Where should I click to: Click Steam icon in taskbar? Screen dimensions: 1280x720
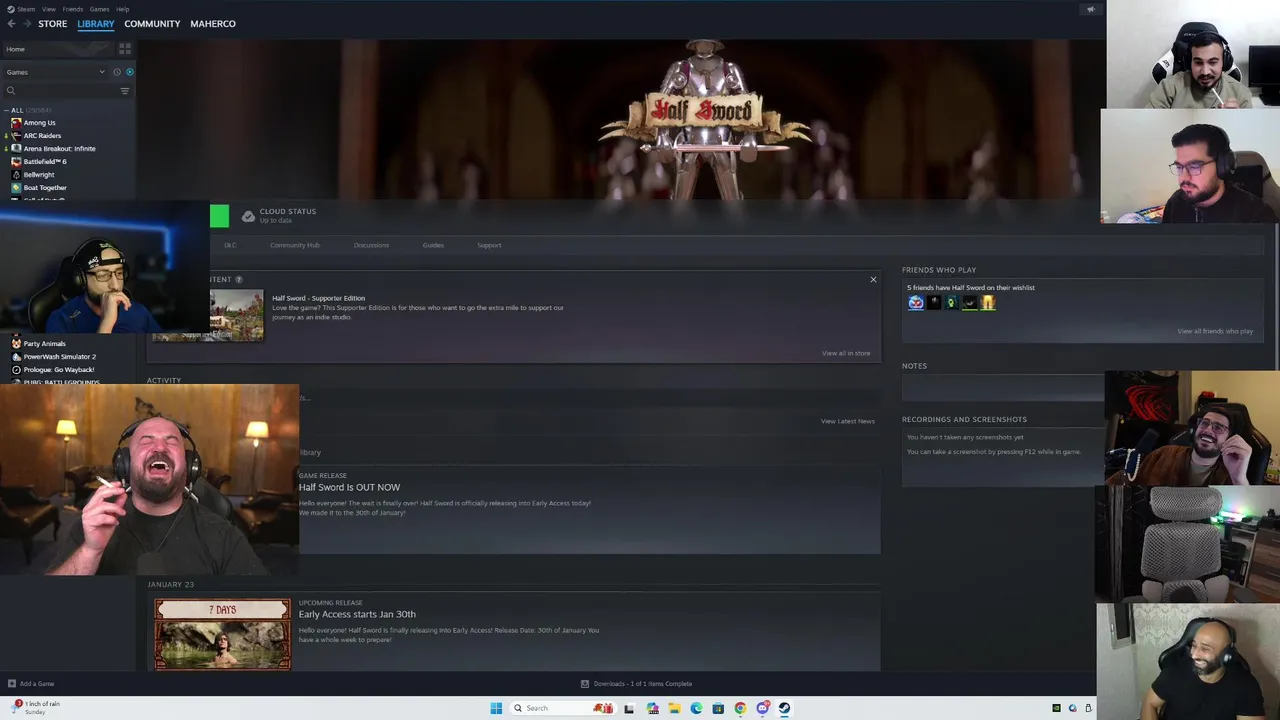[x=784, y=708]
